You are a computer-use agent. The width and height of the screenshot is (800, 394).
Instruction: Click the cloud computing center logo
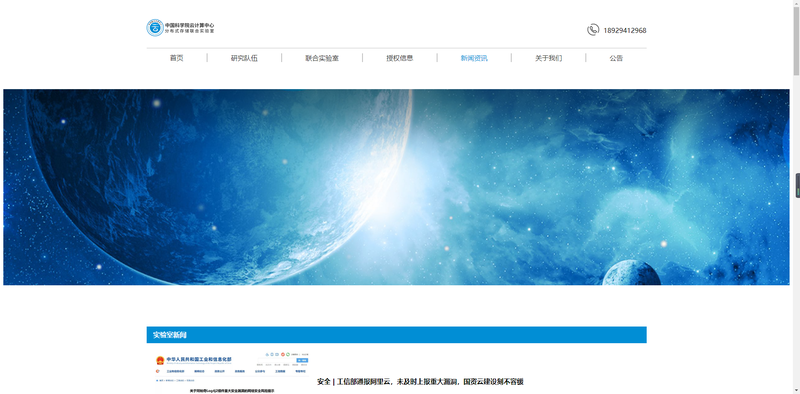[x=155, y=28]
